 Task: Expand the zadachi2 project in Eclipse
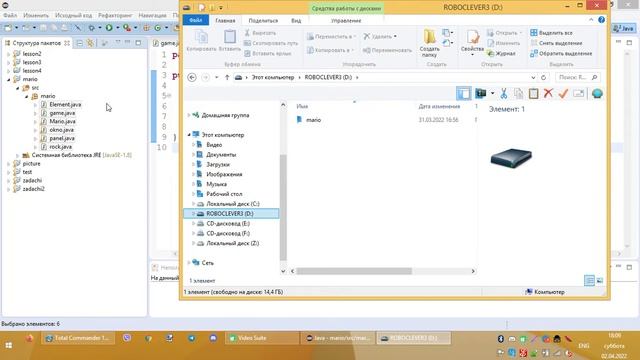point(9,189)
